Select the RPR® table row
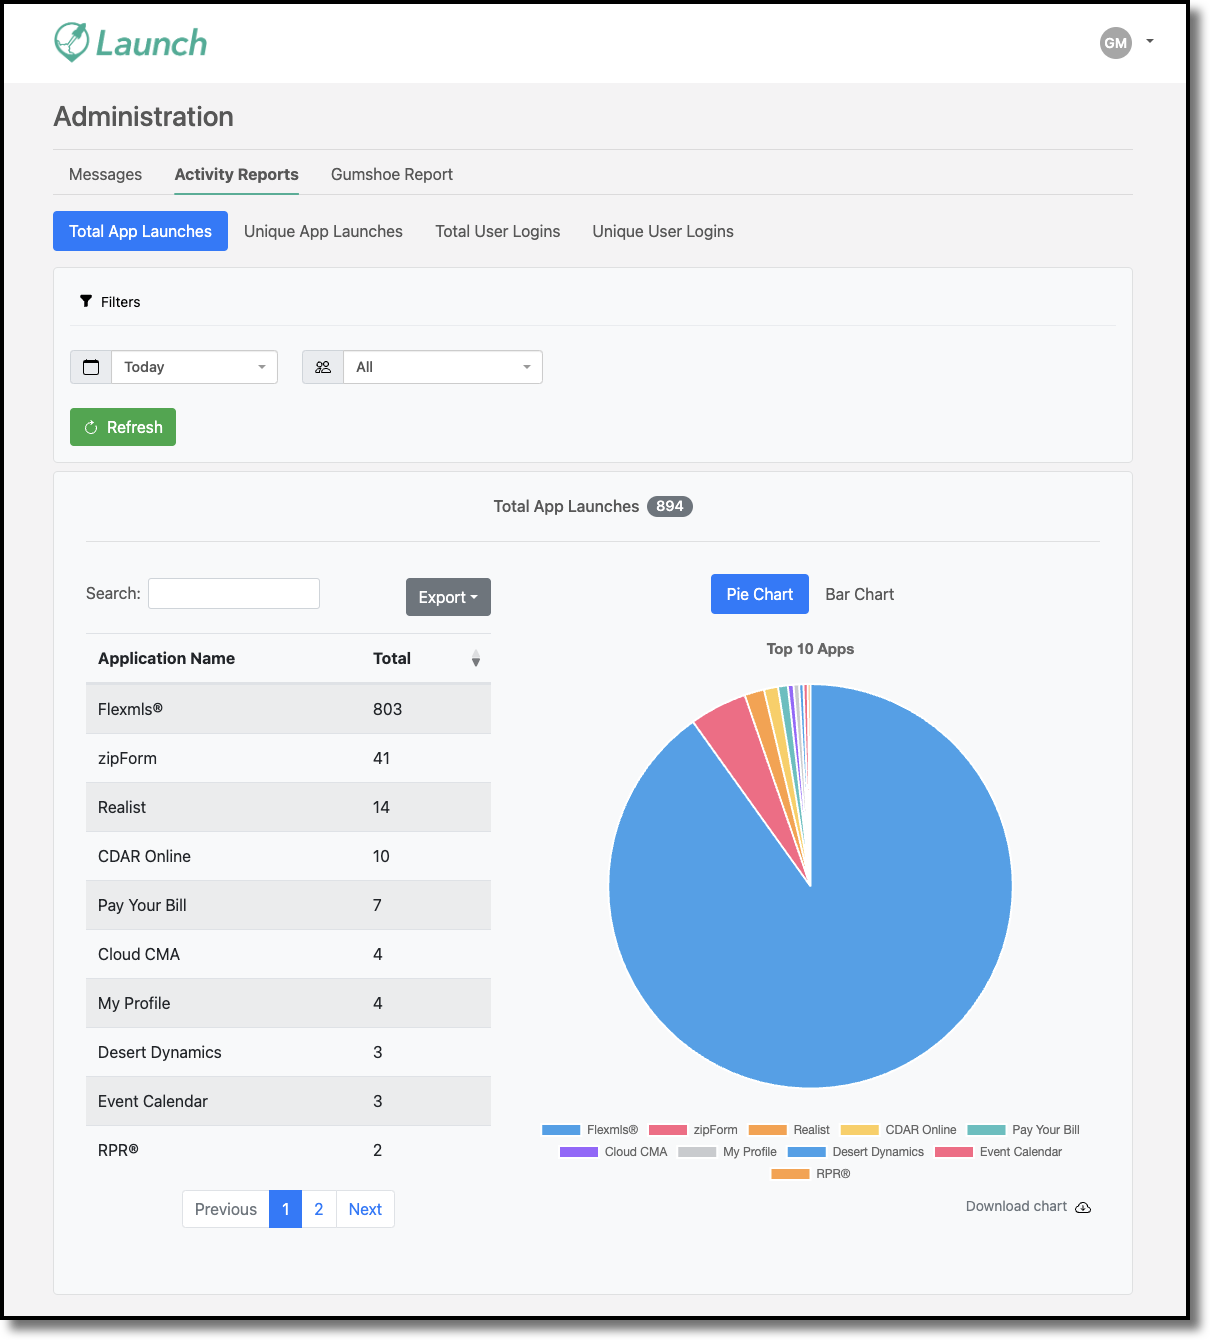Viewport: 1210px width, 1340px height. coord(288,1150)
